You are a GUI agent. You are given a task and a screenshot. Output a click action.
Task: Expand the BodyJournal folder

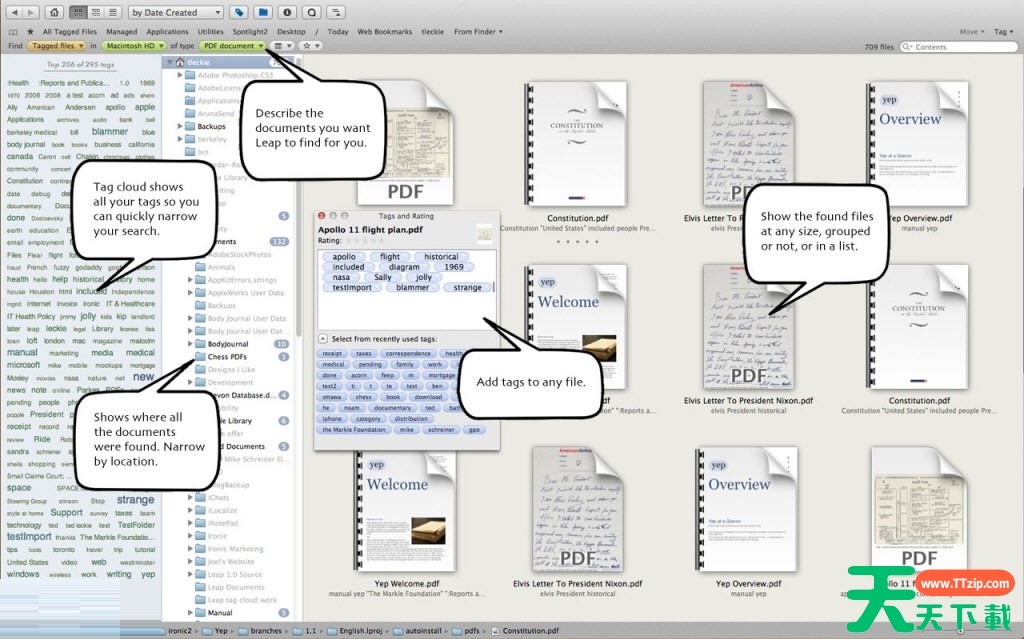tap(191, 344)
